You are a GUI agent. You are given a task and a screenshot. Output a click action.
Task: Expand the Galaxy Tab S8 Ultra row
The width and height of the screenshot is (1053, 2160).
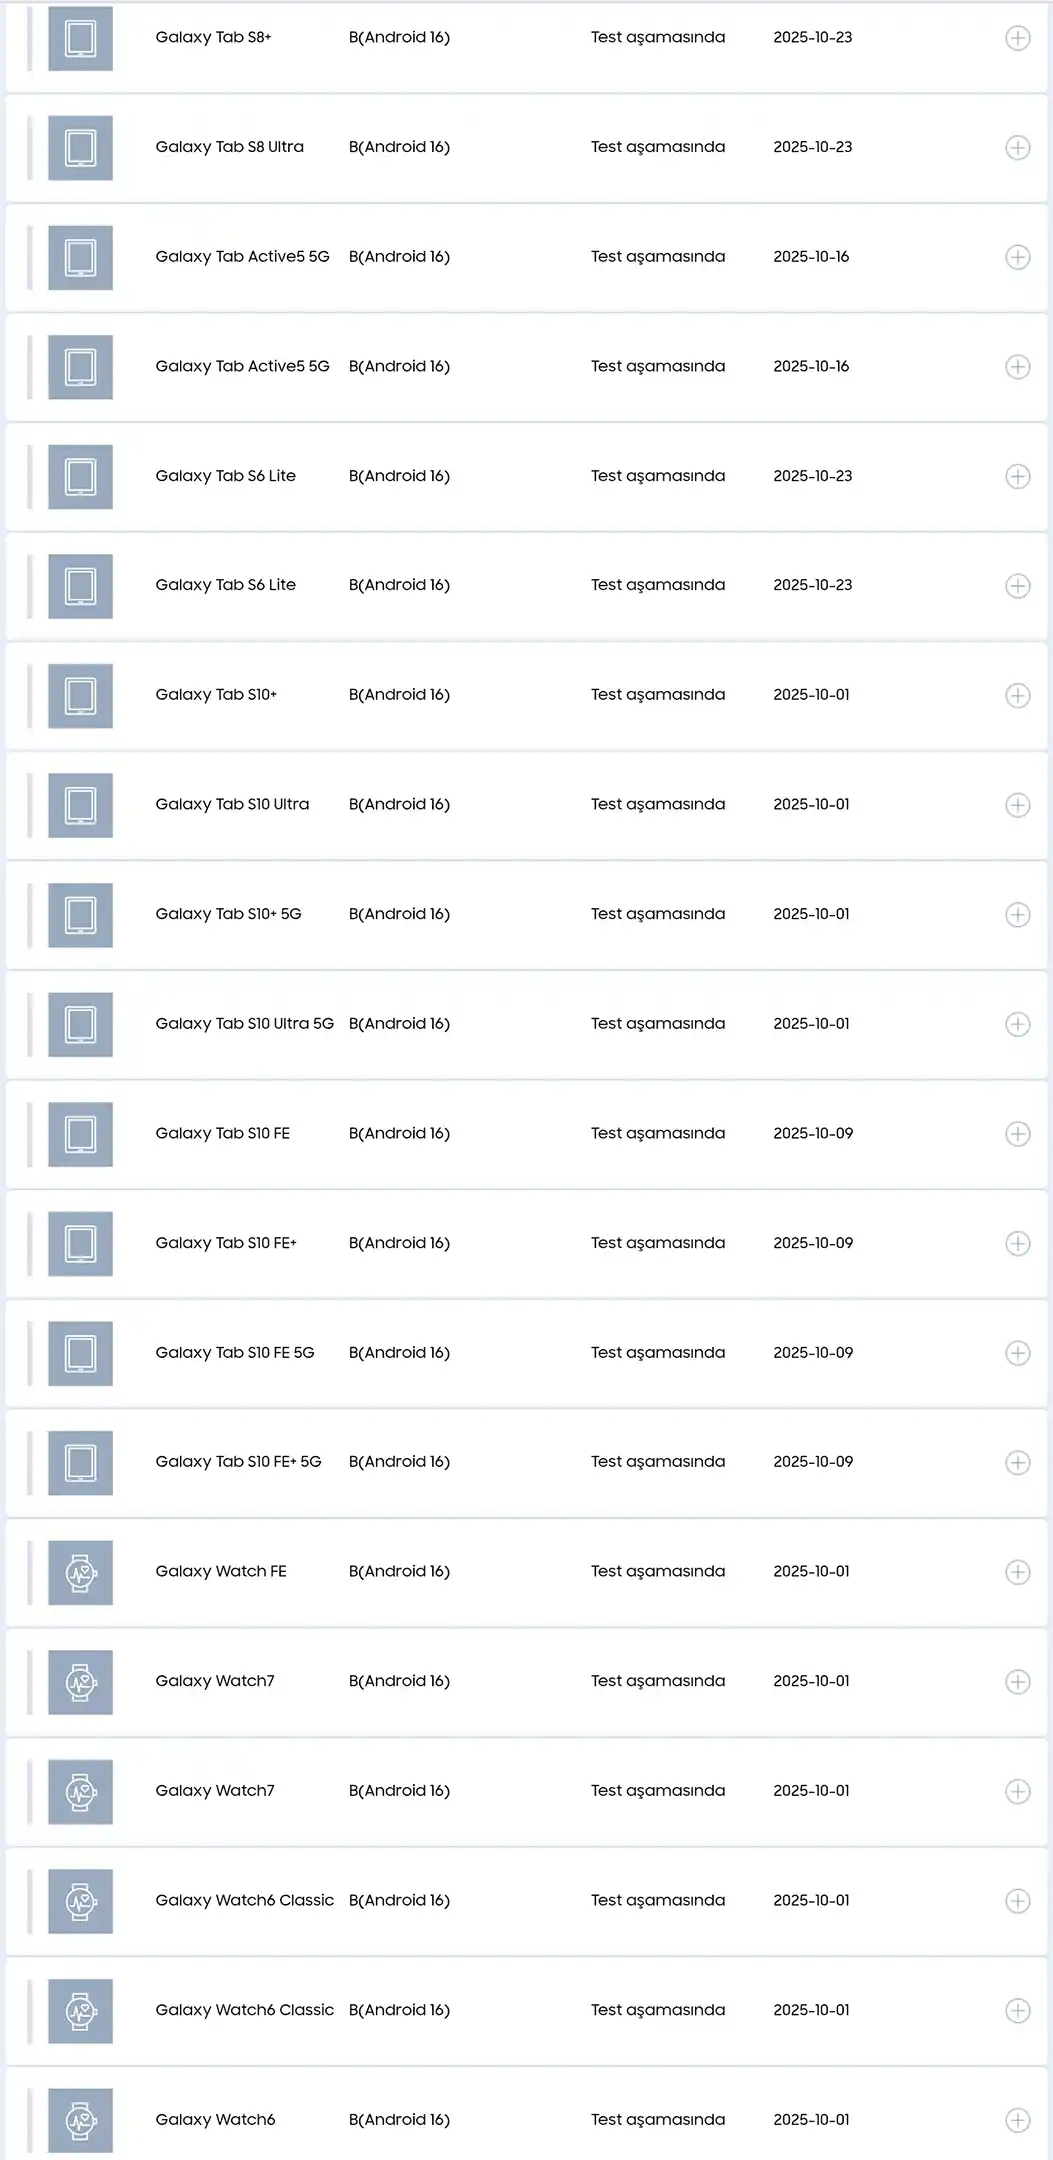(1017, 148)
